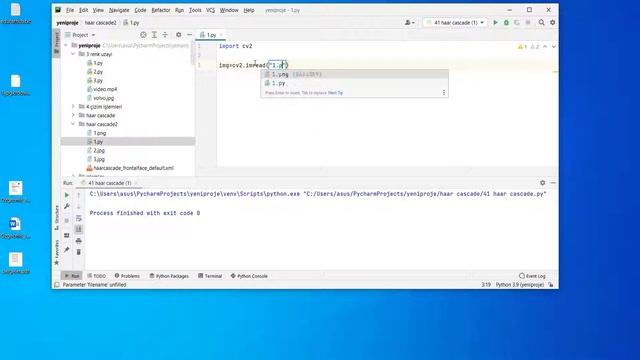Print Run console output
Screen dimensions: 640x360
[79, 241]
